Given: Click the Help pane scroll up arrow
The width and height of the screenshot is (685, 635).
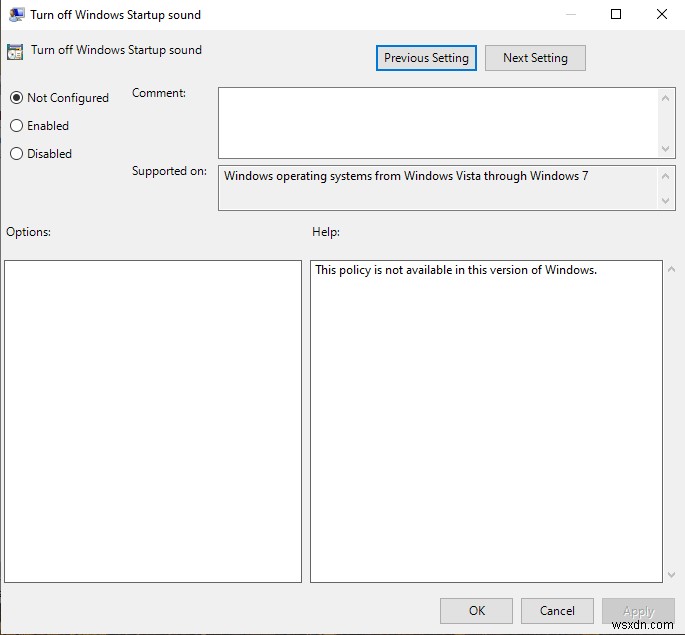Looking at the screenshot, I should click(671, 269).
